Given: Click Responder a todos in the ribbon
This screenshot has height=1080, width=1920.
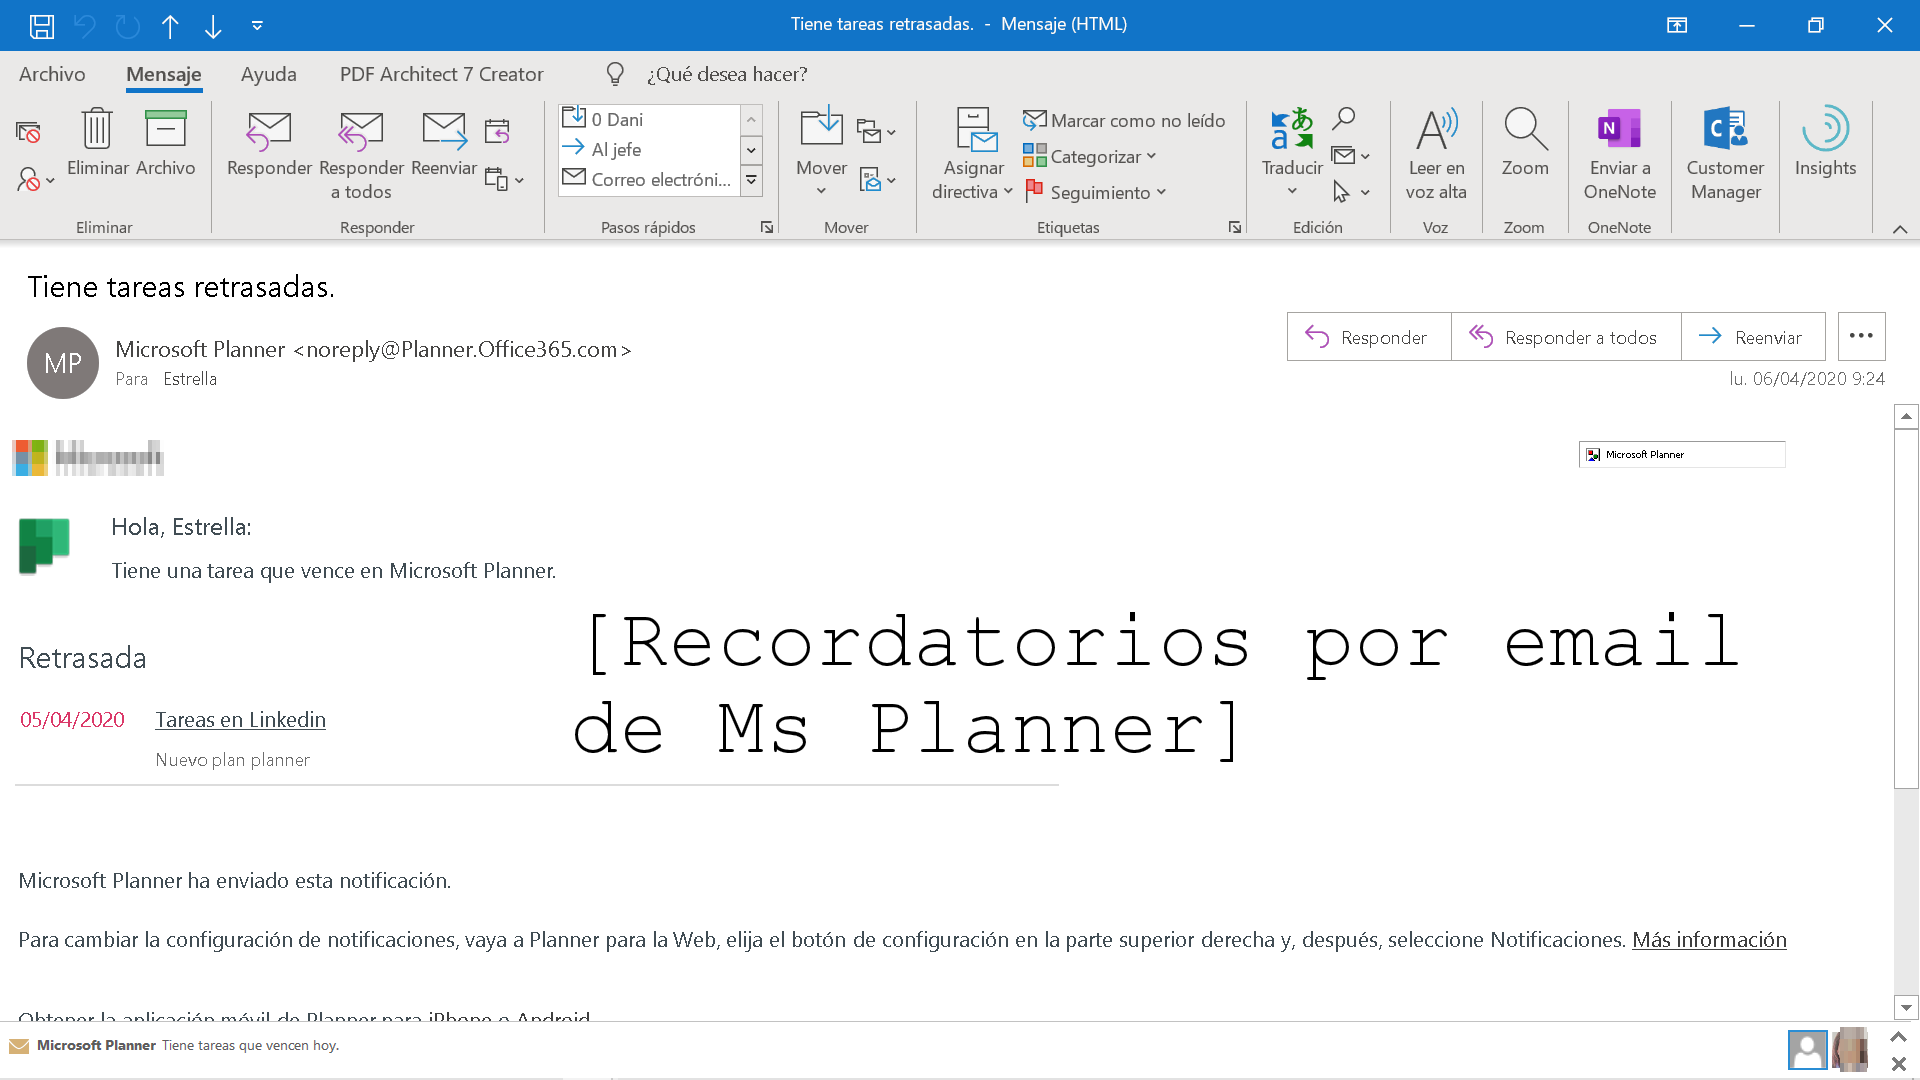Looking at the screenshot, I should click(361, 155).
